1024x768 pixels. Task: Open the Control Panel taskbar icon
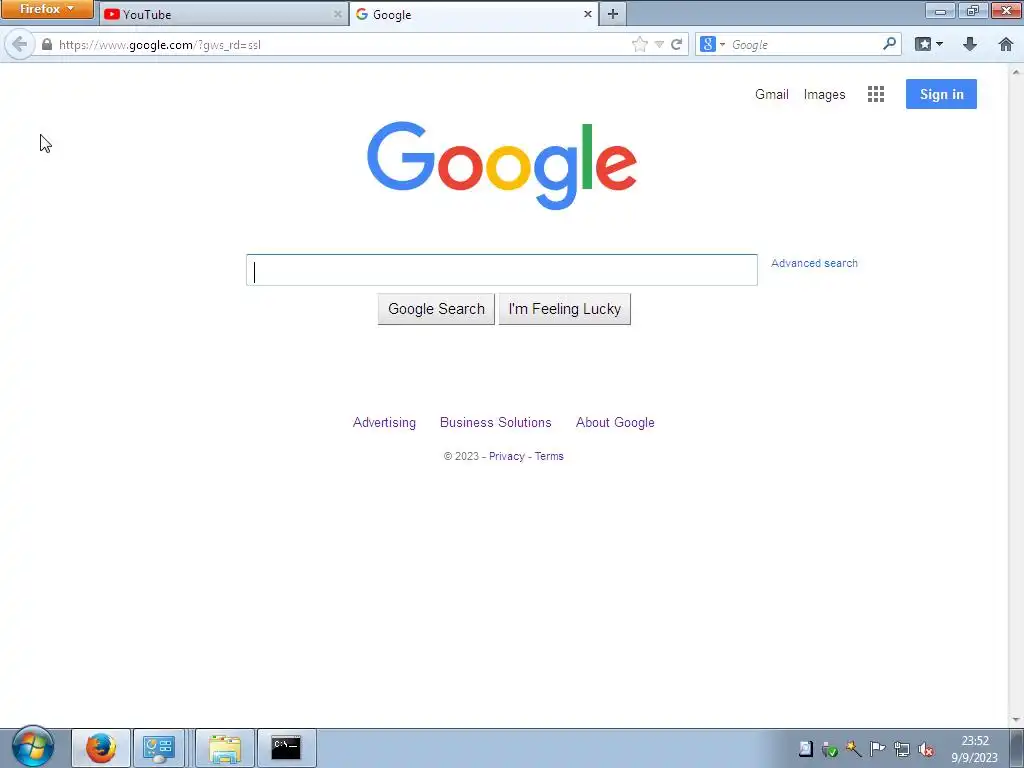pos(159,748)
